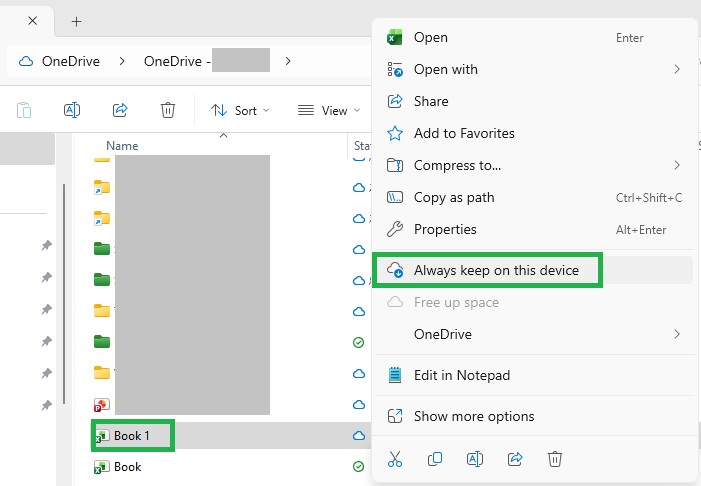Screen dimensions: 701x486
Task: Click the chevron arrow beside the OneDrive menu entry
Action: coord(677,334)
